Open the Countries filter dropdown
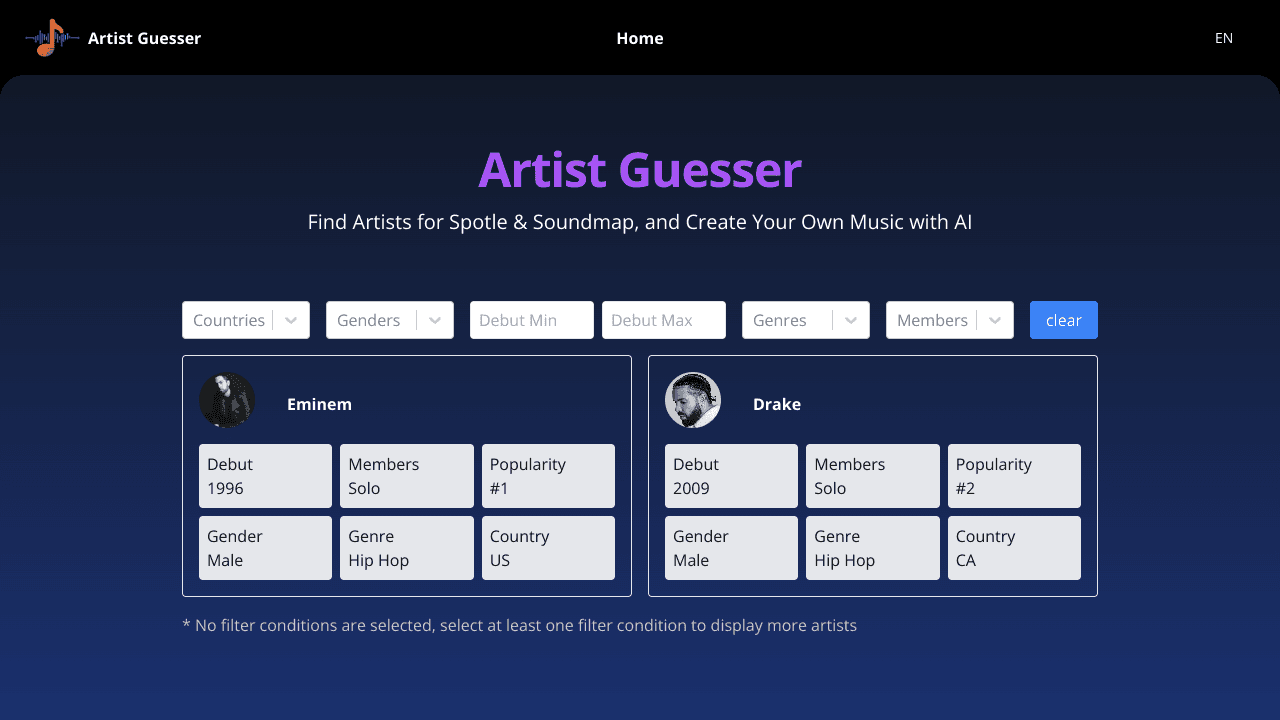 [246, 320]
